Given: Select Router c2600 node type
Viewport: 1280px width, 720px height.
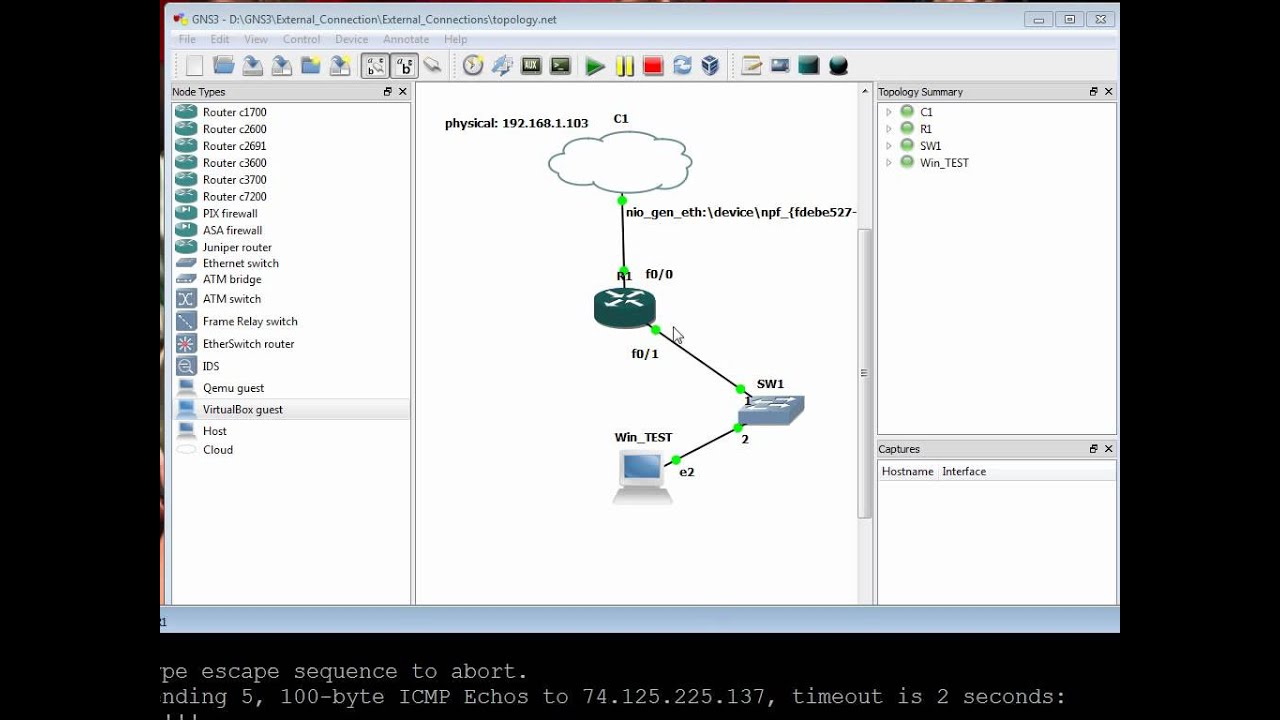Looking at the screenshot, I should 291,129.
